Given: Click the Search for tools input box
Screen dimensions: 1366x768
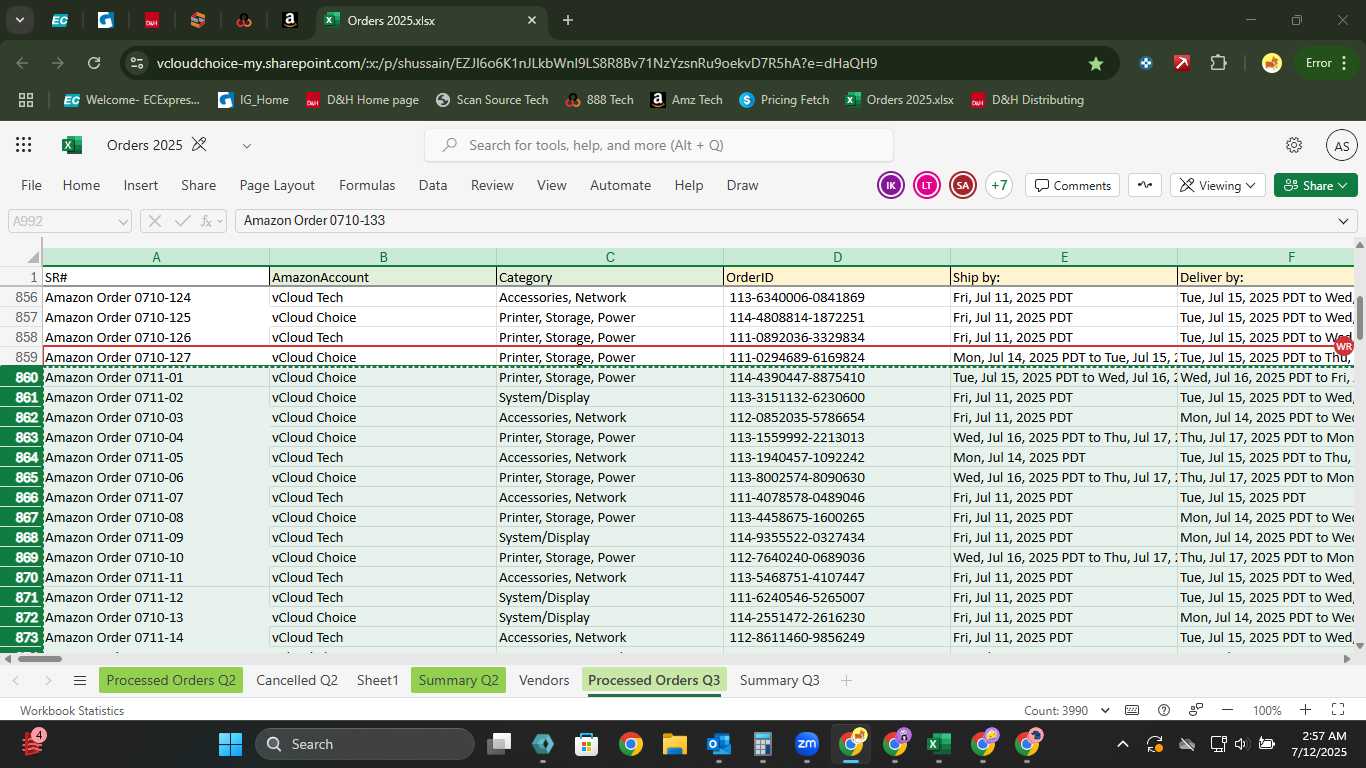Looking at the screenshot, I should 659,145.
